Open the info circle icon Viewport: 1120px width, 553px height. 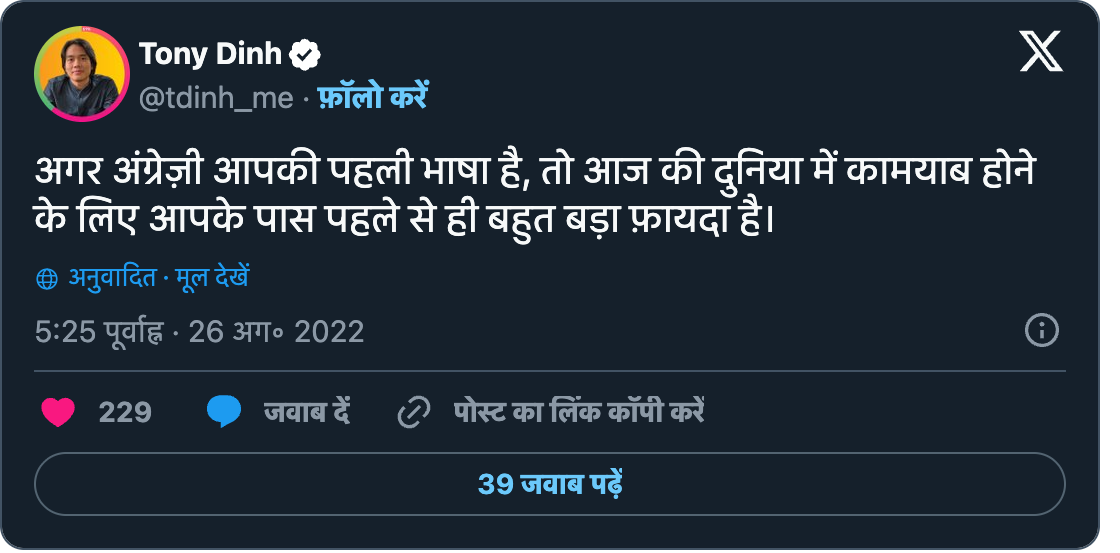click(x=1041, y=331)
